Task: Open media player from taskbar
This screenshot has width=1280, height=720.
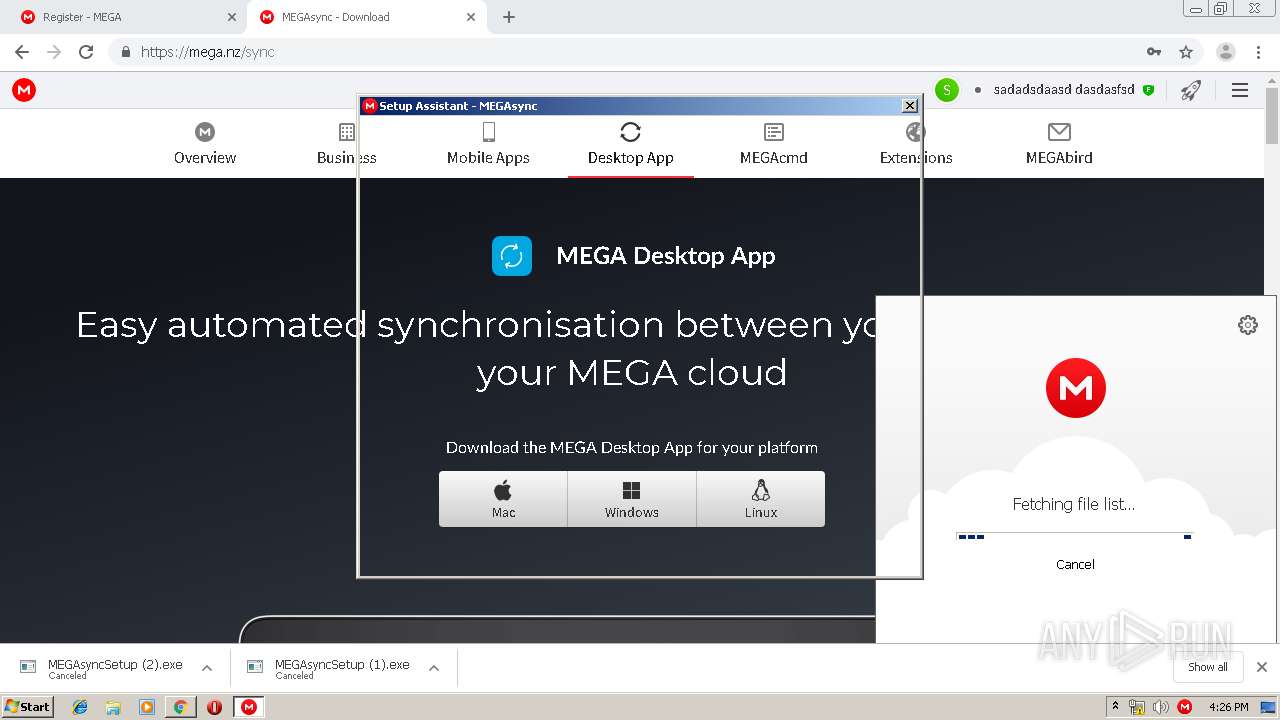Action: [147, 707]
